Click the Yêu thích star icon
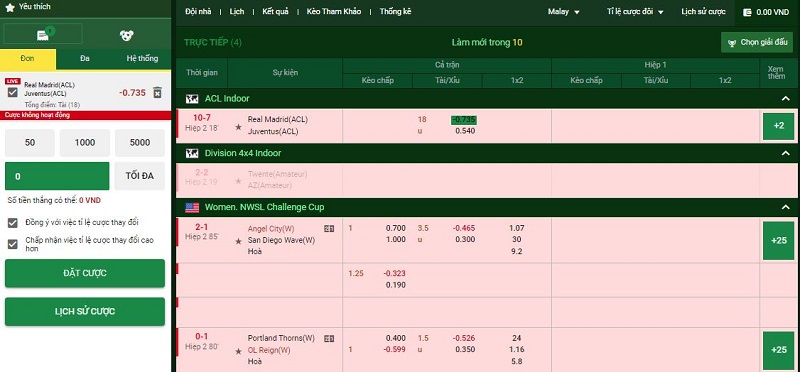Image resolution: width=800 pixels, height=372 pixels. [x=9, y=8]
